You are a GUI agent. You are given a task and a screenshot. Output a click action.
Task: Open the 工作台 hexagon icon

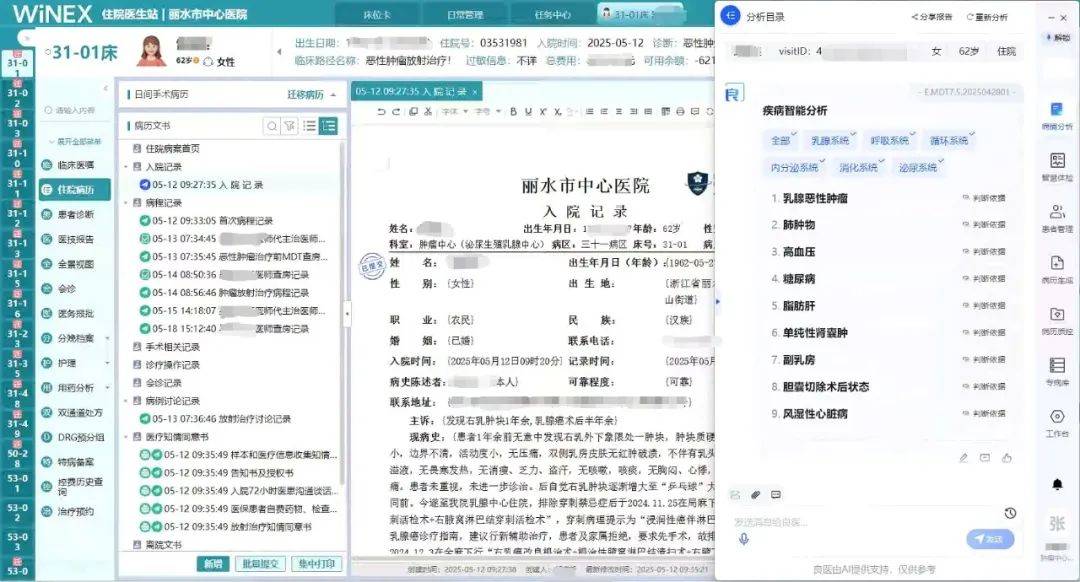[x=1057, y=422]
